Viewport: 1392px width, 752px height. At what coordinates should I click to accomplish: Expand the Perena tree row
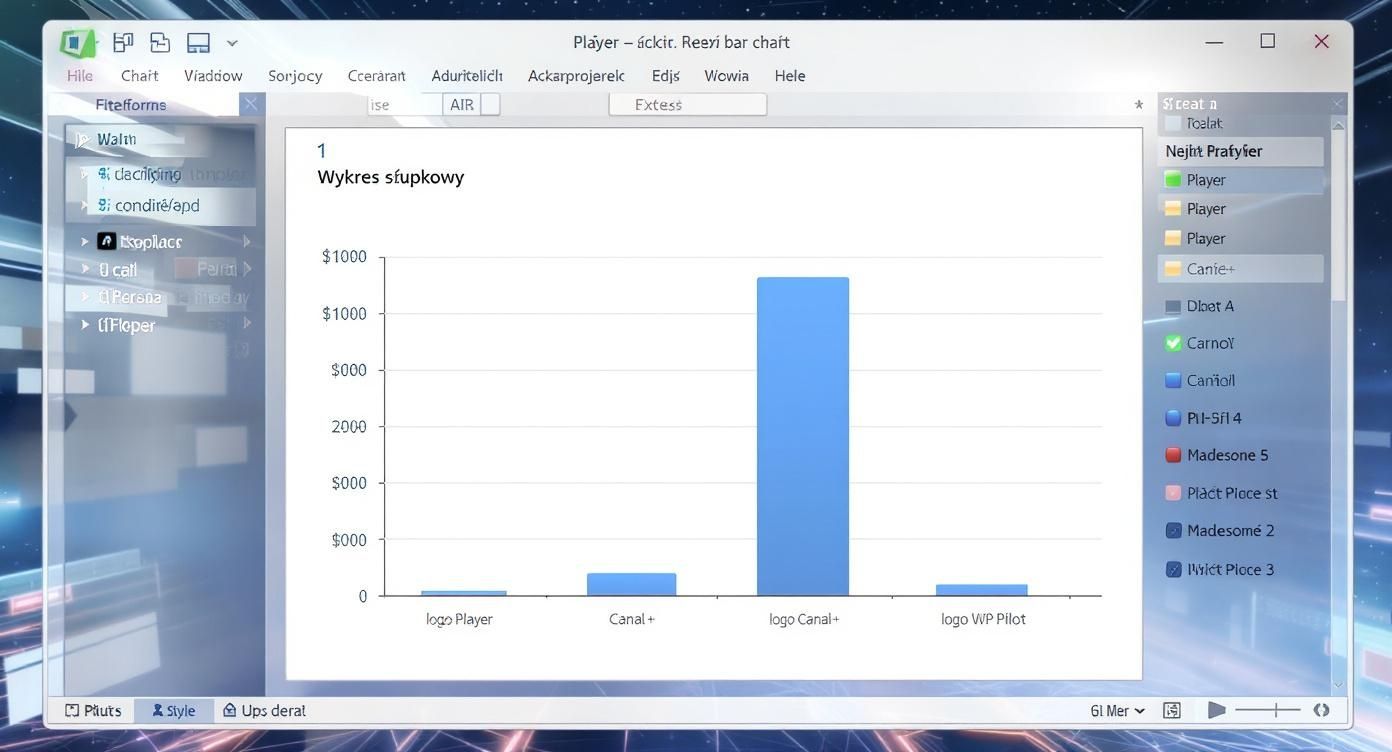point(85,297)
